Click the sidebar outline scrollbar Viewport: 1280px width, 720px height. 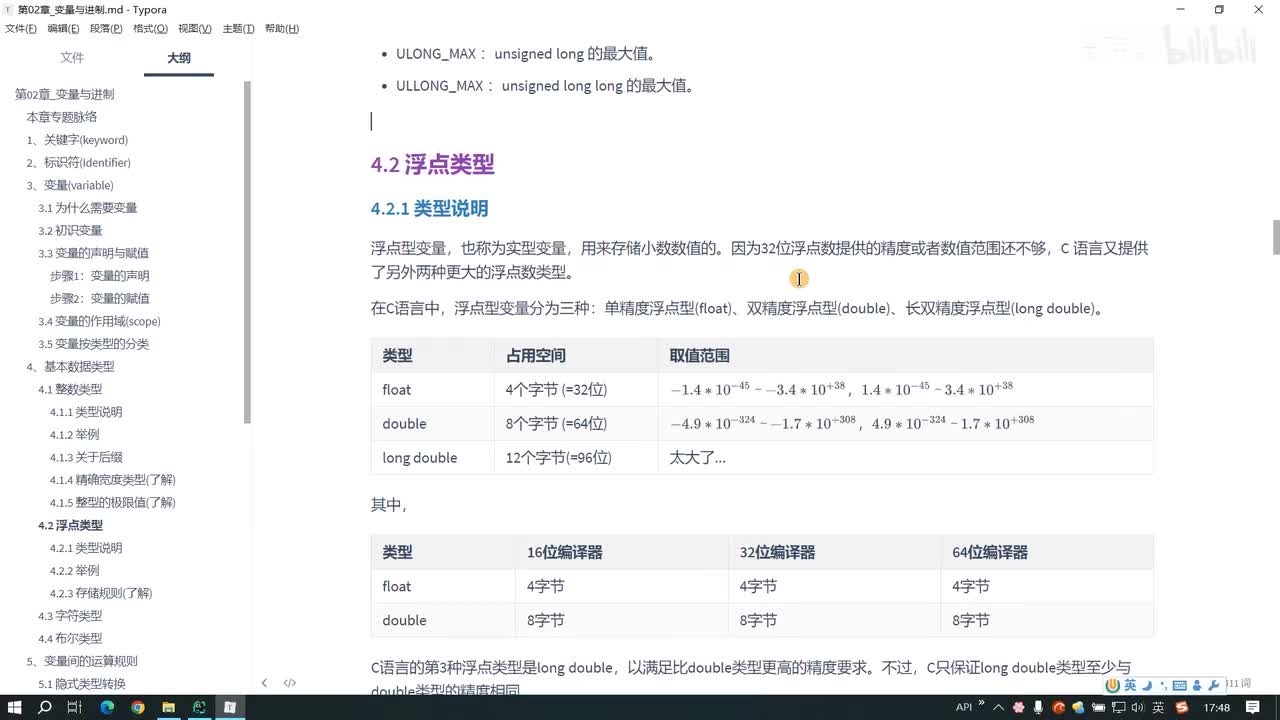pyautogui.click(x=247, y=251)
